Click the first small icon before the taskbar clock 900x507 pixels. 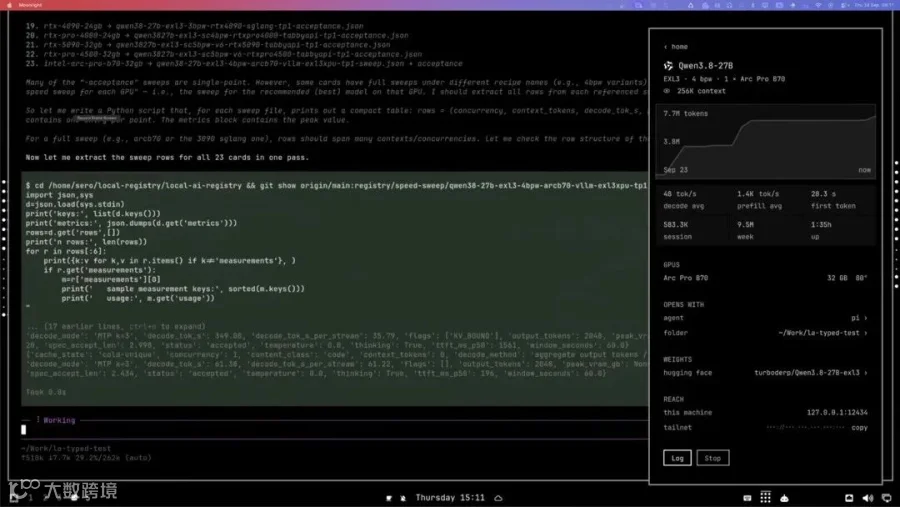pos(389,498)
